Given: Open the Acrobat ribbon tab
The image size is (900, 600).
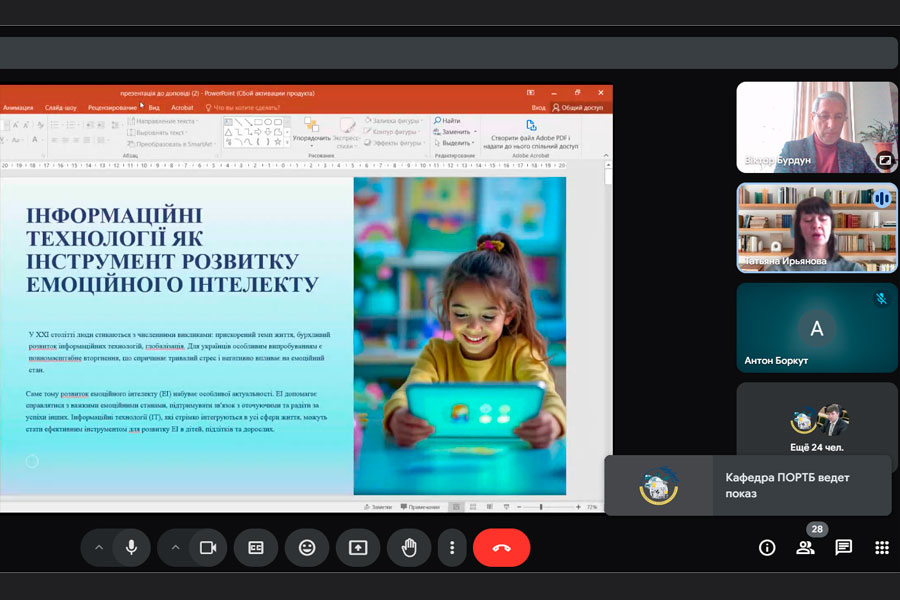Looking at the screenshot, I should tap(182, 107).
